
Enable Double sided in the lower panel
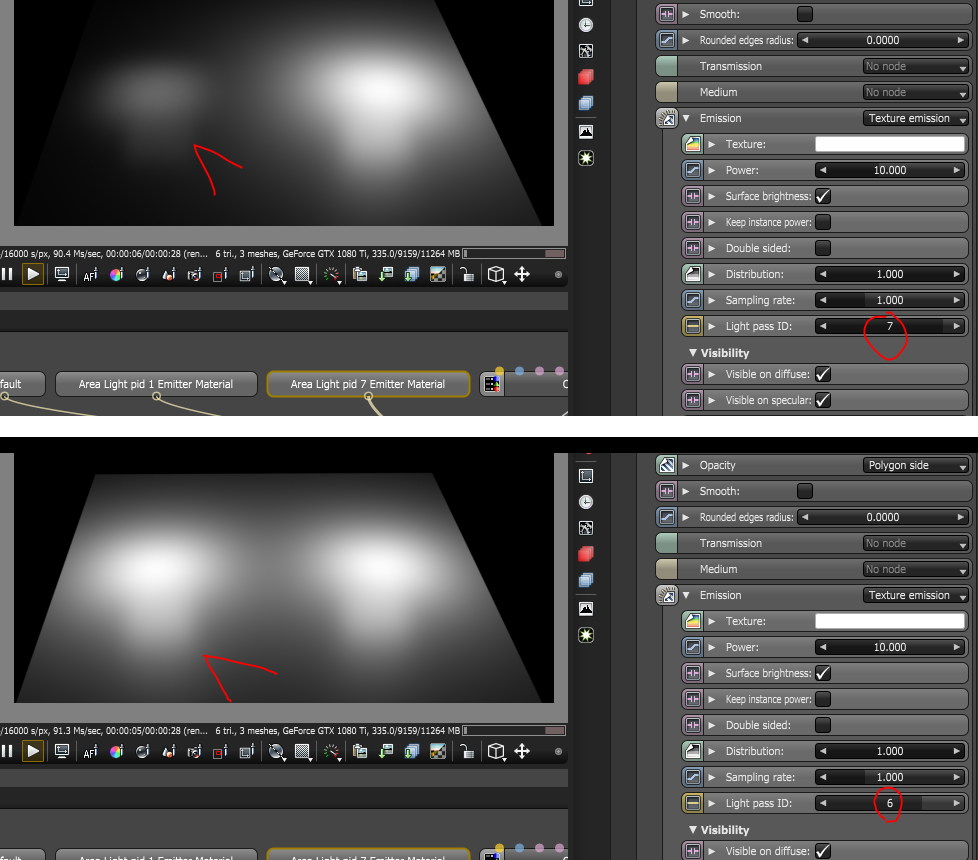click(823, 725)
